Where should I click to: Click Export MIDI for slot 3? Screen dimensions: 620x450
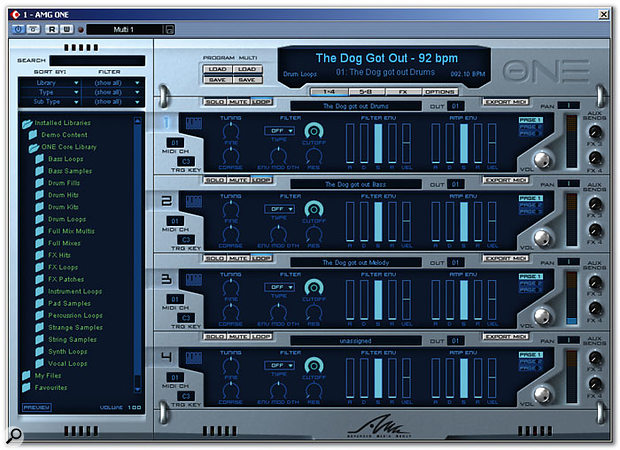coord(506,259)
